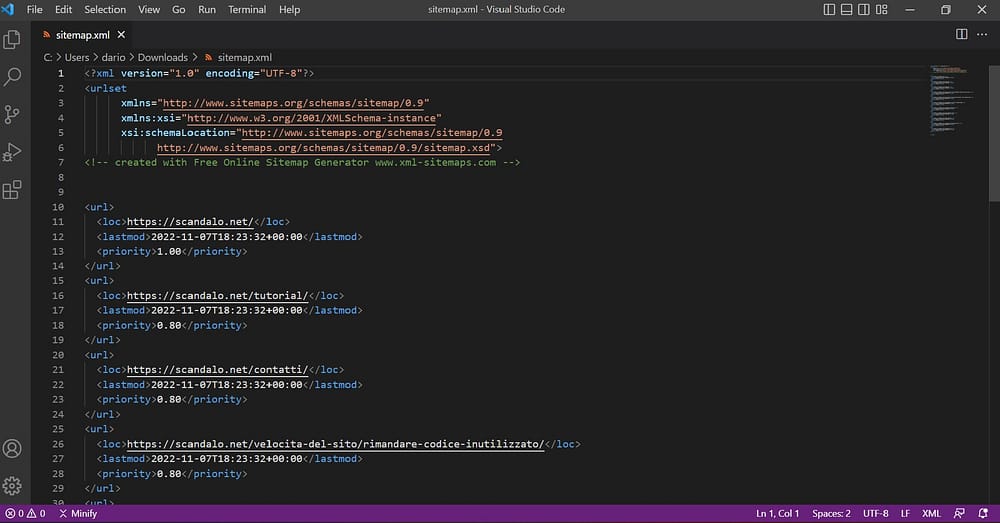Click the VS Code logo icon
This screenshot has width=1000, height=523.
[8, 10]
